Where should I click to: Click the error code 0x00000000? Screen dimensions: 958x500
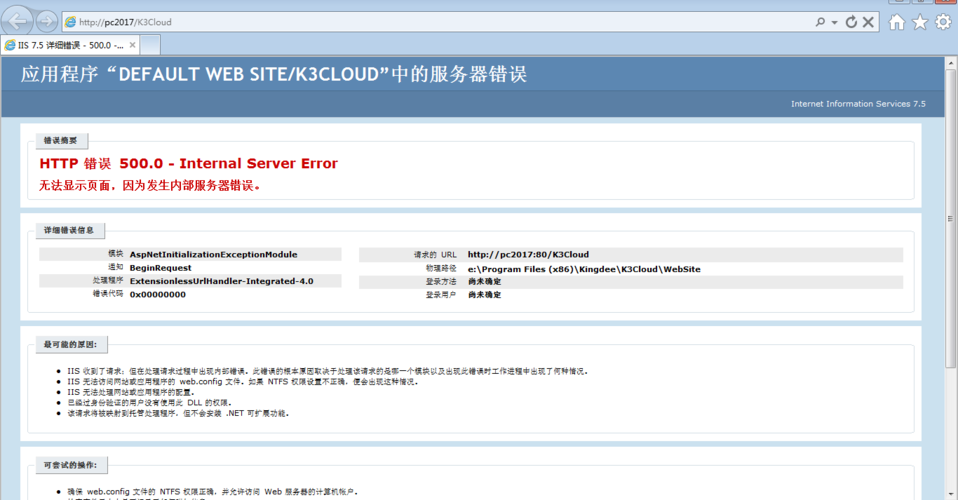pyautogui.click(x=158, y=294)
